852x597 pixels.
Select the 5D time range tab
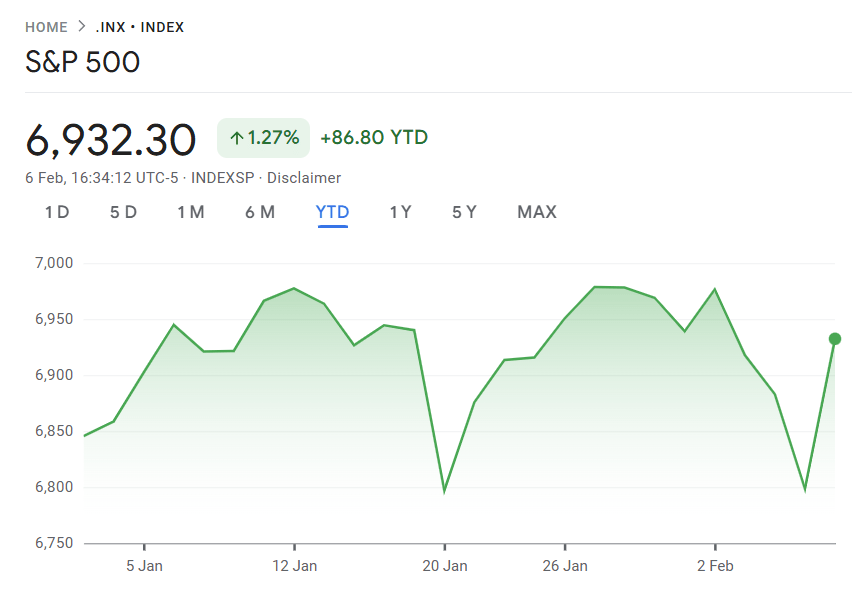click(x=123, y=212)
